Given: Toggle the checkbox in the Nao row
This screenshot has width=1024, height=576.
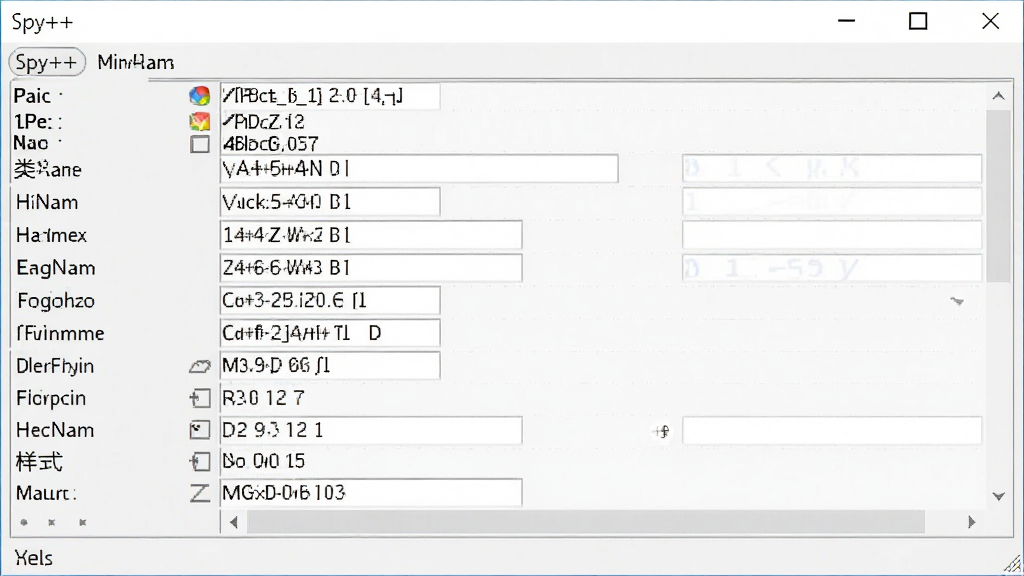Looking at the screenshot, I should pos(200,144).
